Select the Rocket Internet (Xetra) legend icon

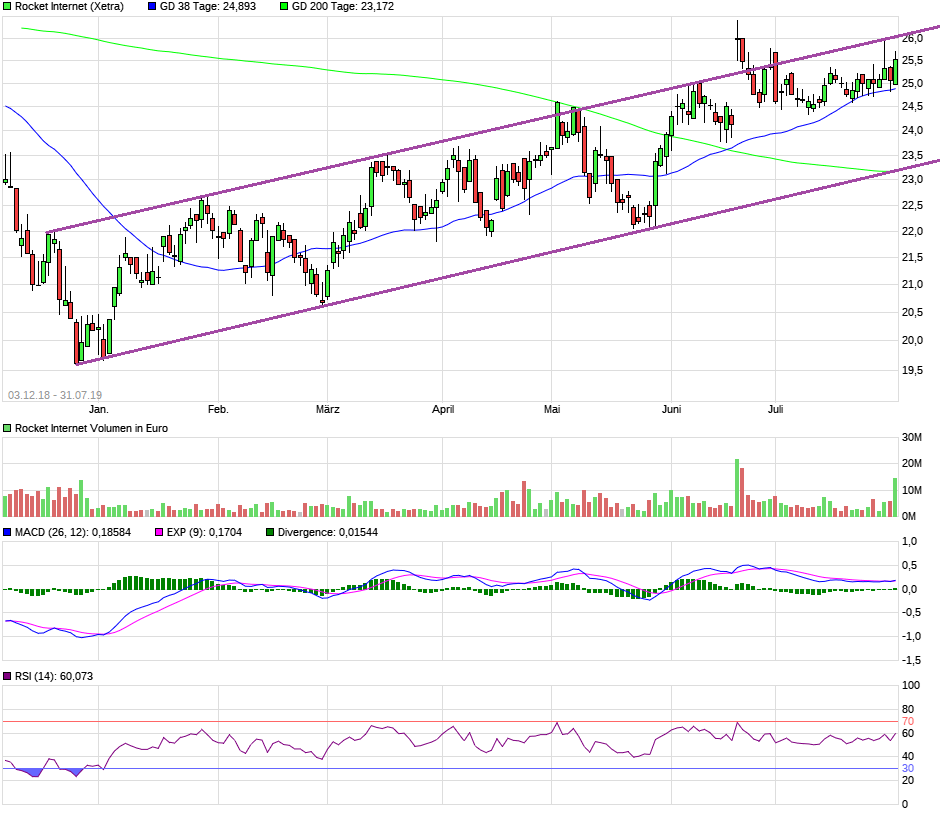pyautogui.click(x=7, y=7)
